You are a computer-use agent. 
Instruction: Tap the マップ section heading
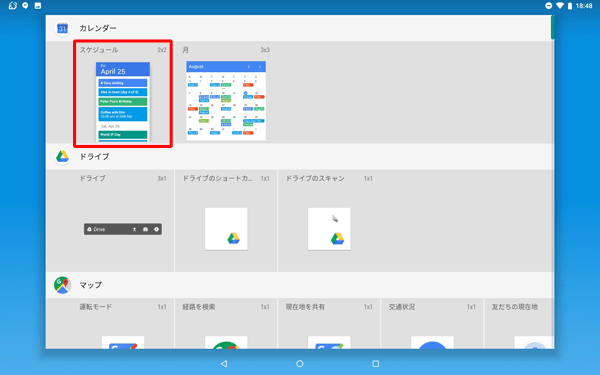(x=91, y=285)
